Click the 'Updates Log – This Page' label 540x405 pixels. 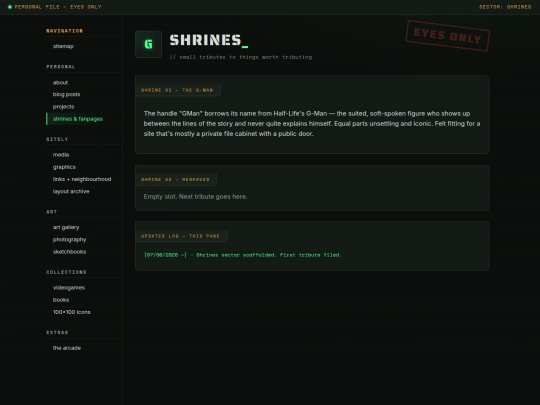click(180, 236)
